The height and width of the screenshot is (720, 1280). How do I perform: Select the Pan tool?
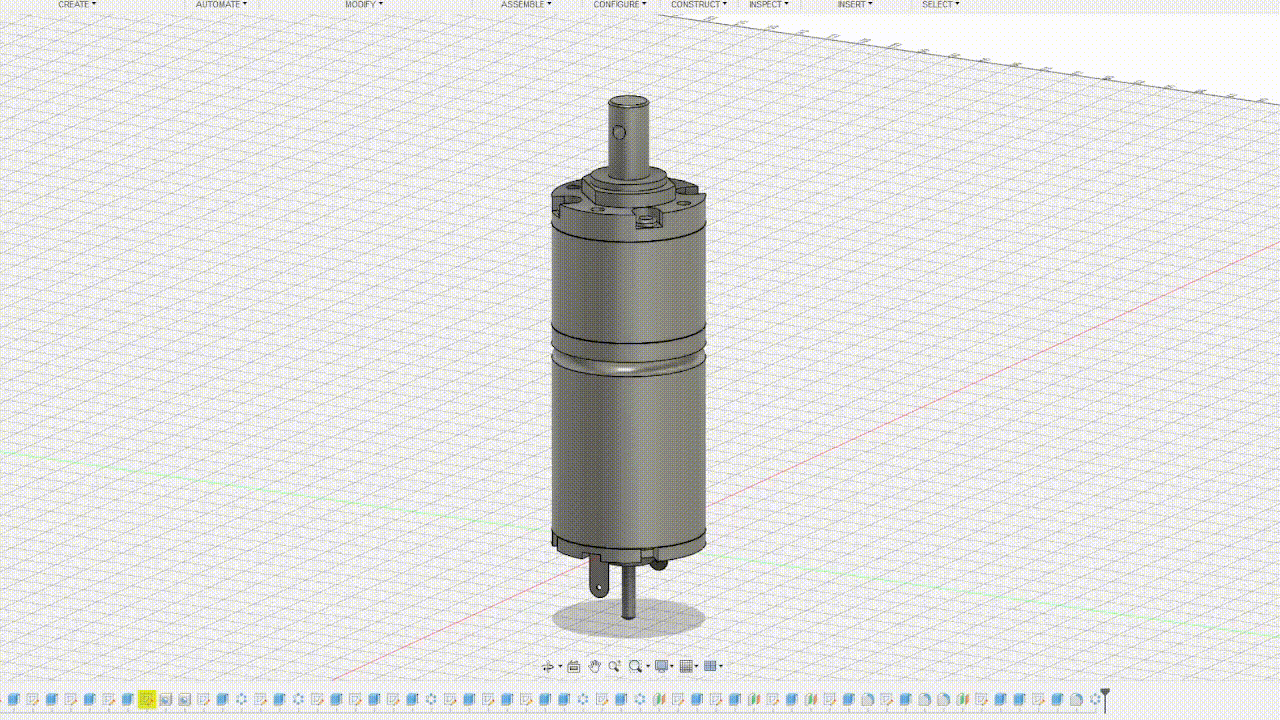click(594, 666)
